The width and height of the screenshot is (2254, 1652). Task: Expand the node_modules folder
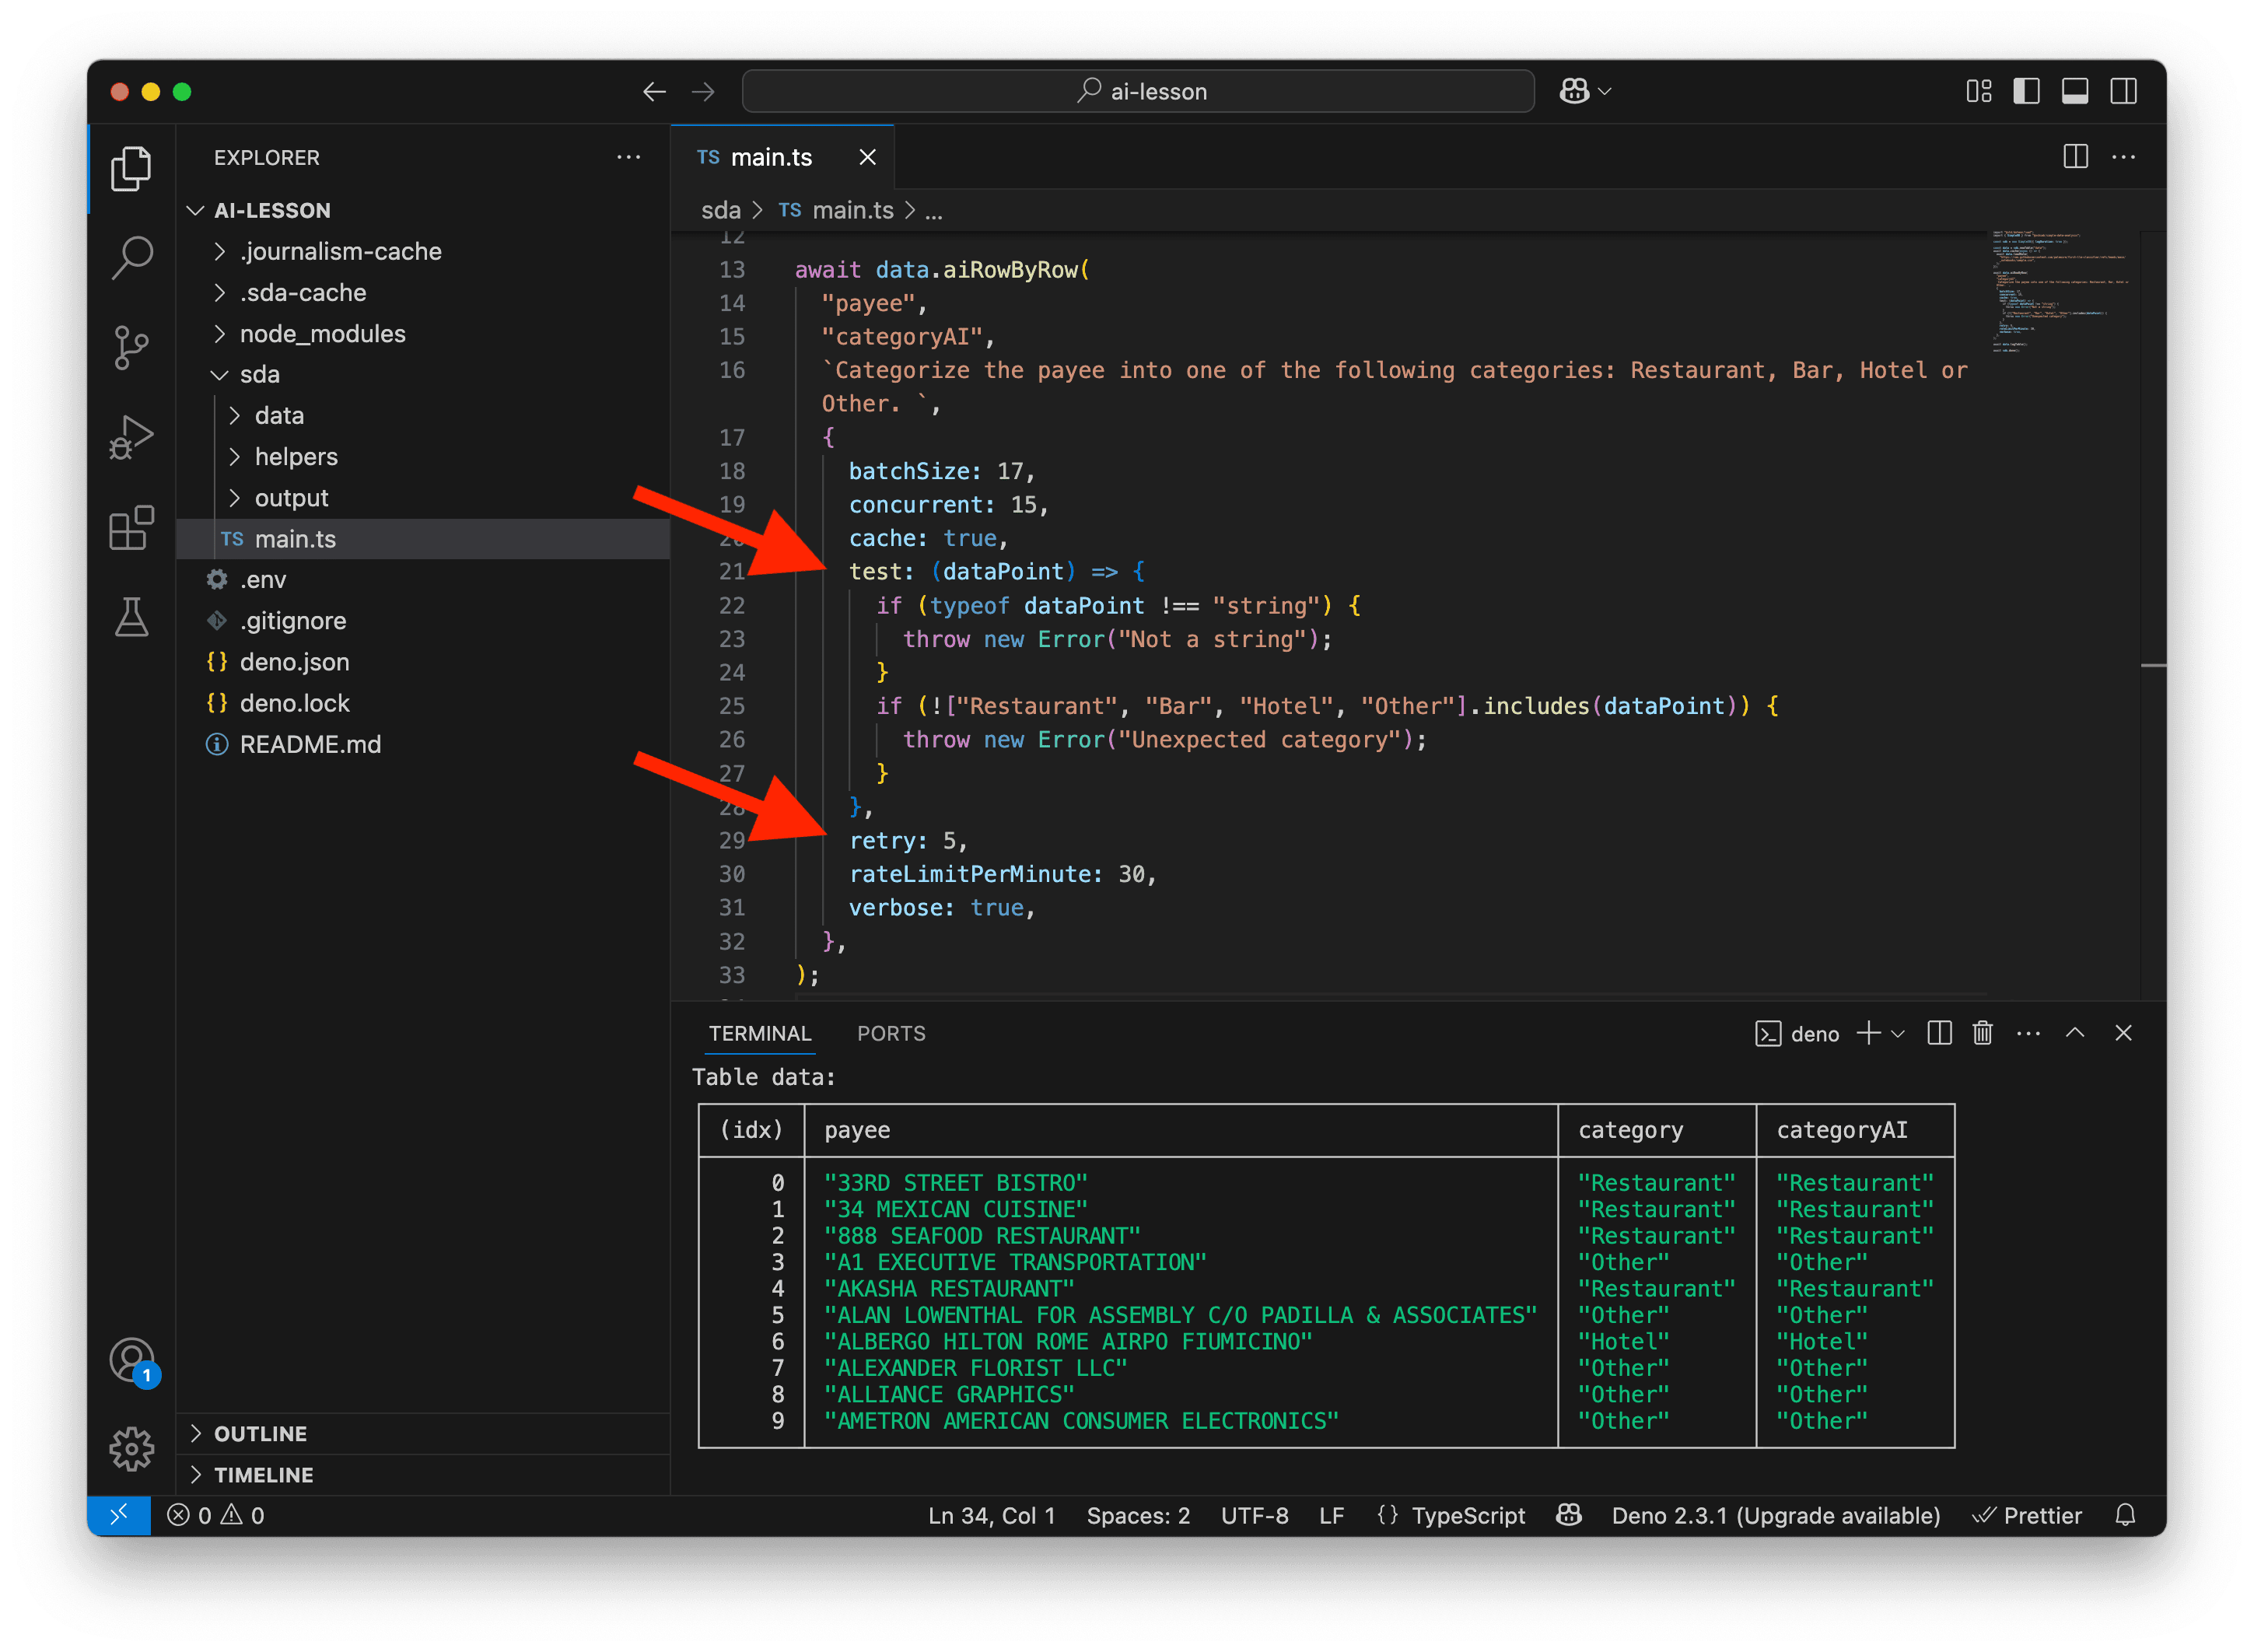coord(423,333)
